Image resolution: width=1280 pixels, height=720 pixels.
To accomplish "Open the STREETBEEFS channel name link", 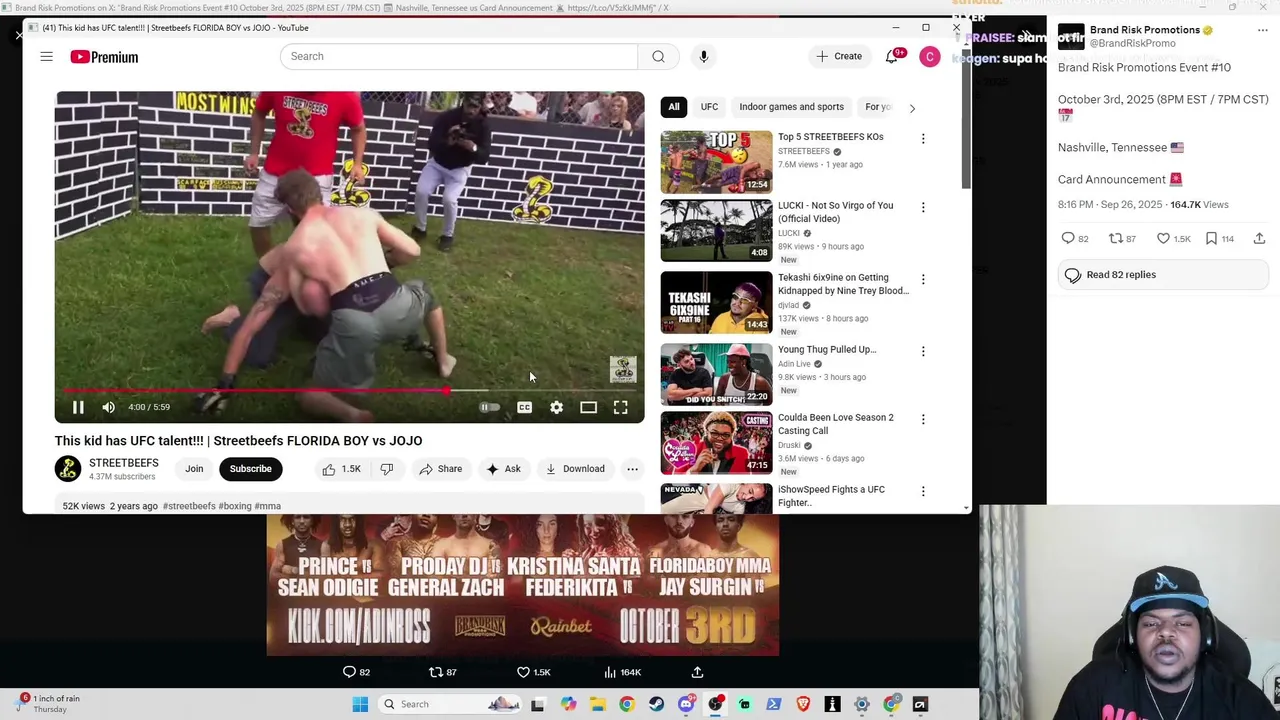I will coord(124,463).
